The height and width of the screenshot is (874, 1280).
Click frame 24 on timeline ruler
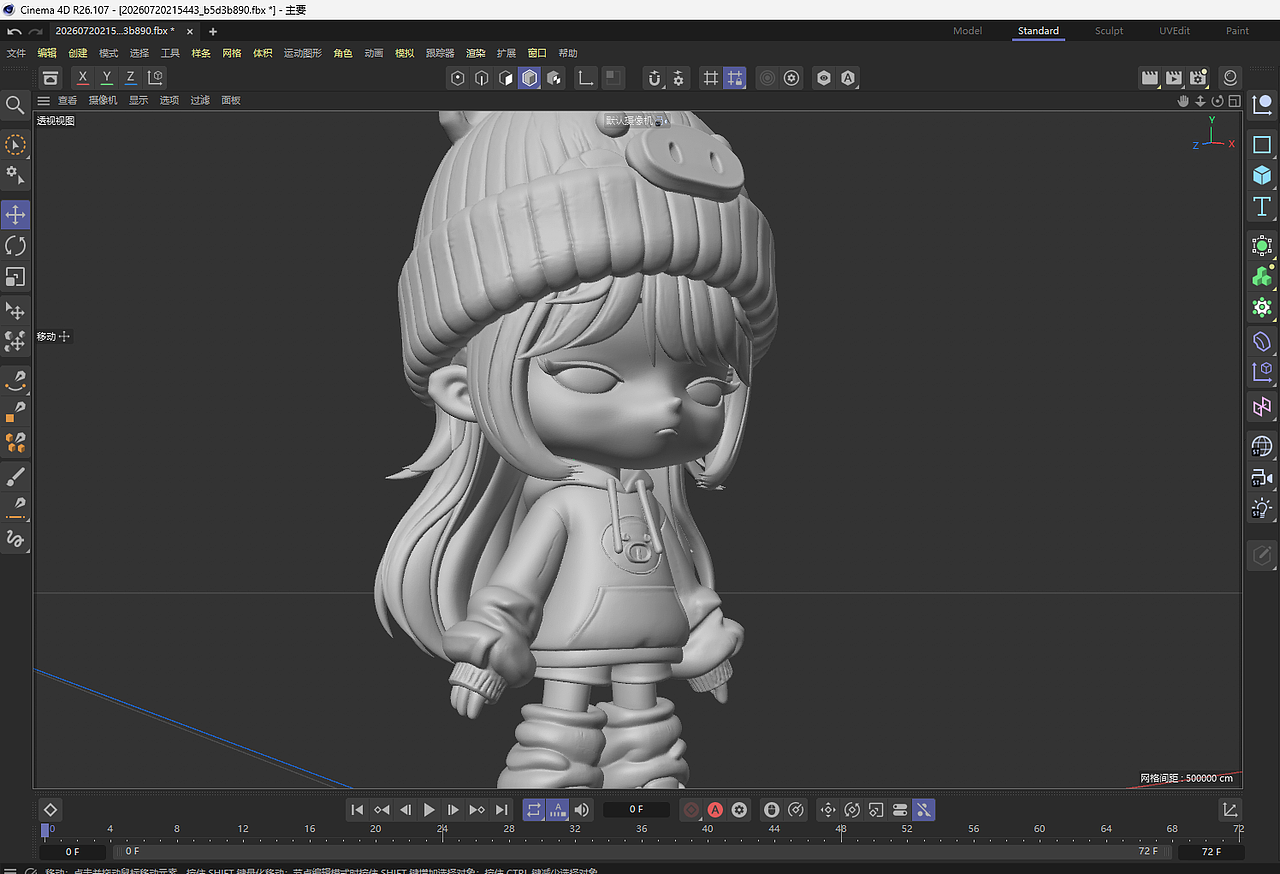442,829
